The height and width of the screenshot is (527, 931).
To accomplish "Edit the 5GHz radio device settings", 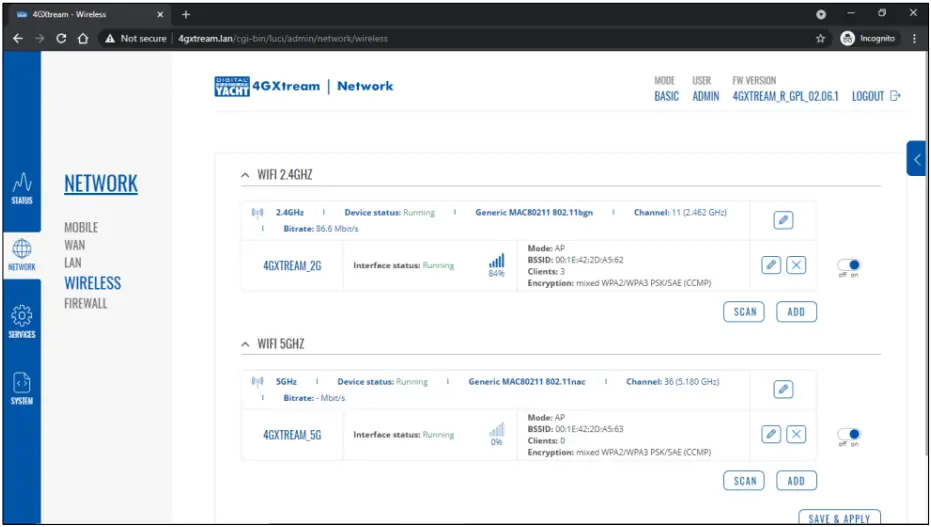I will (x=784, y=389).
